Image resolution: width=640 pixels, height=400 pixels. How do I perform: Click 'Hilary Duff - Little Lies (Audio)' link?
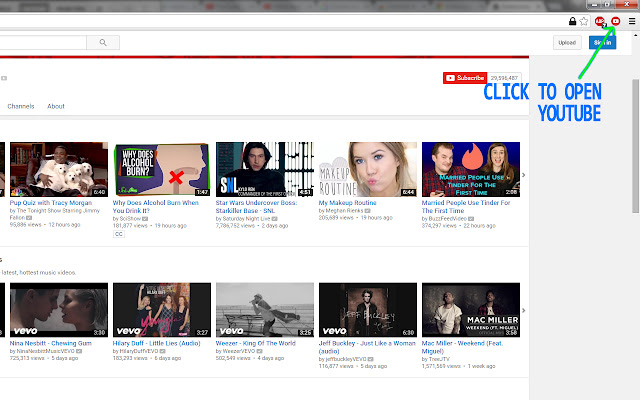tap(157, 343)
